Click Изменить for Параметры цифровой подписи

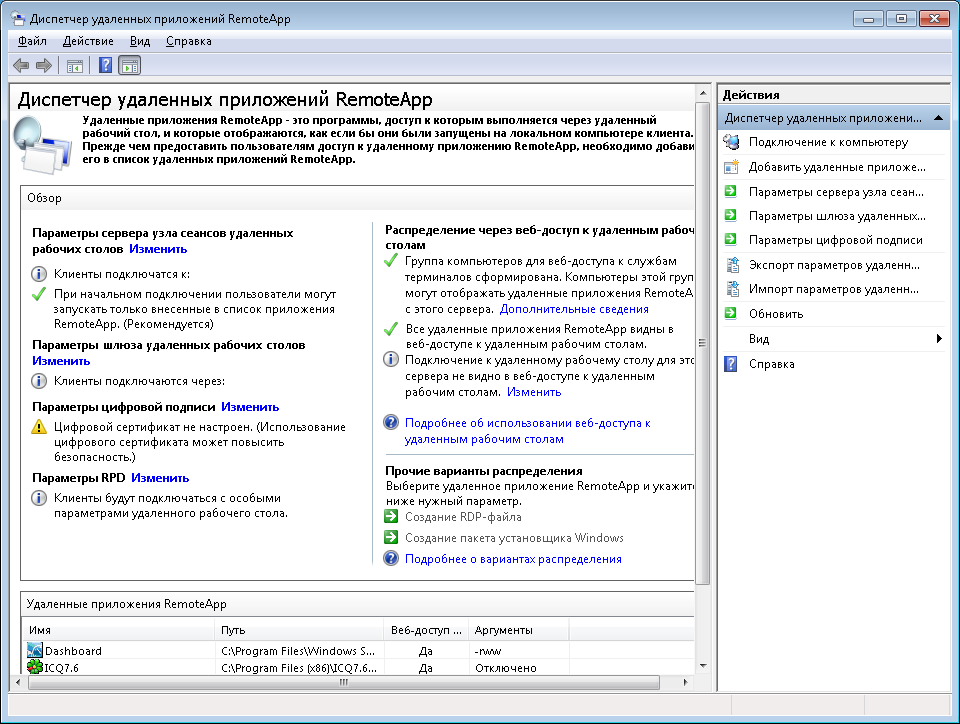250,407
